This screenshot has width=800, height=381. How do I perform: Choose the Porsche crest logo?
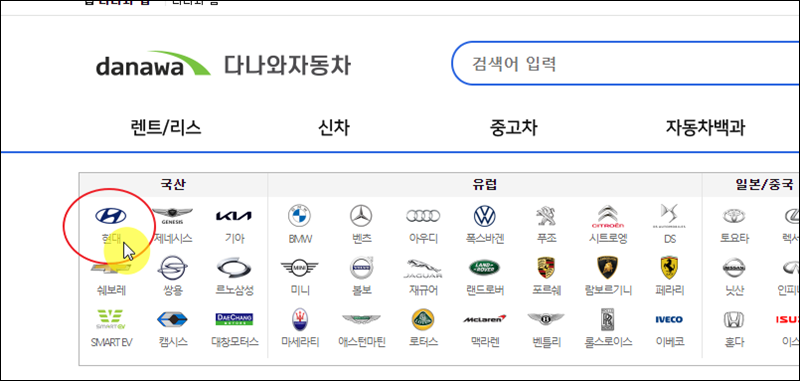546,268
